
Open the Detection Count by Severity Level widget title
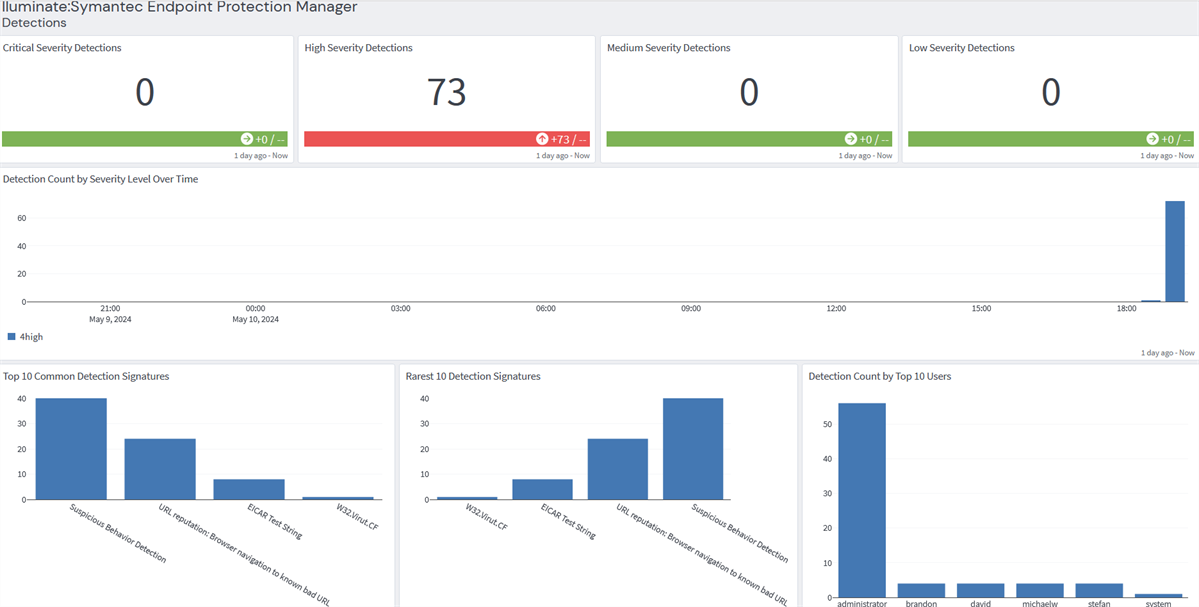100,179
